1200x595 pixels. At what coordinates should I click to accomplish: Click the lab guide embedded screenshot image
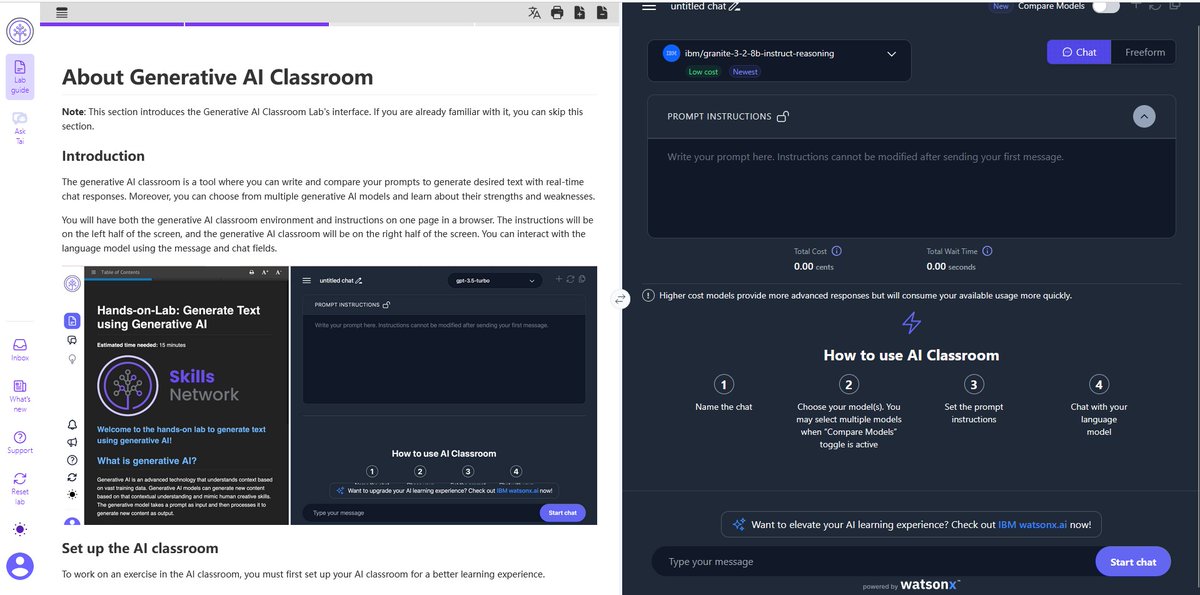coord(329,396)
